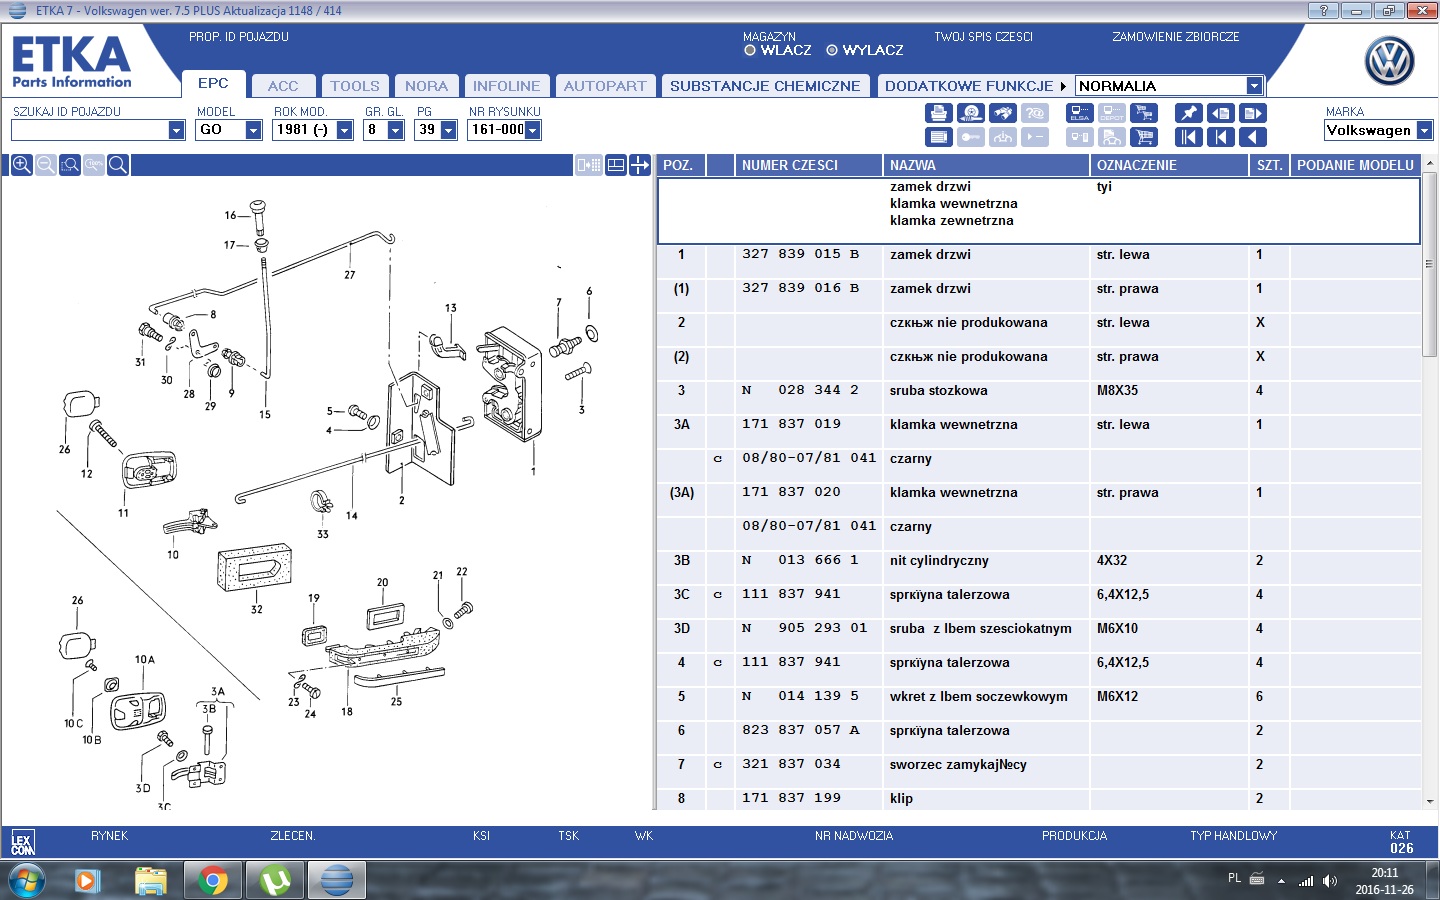Go to previous illustration page icon
The width and height of the screenshot is (1440, 900).
pos(1220,113)
